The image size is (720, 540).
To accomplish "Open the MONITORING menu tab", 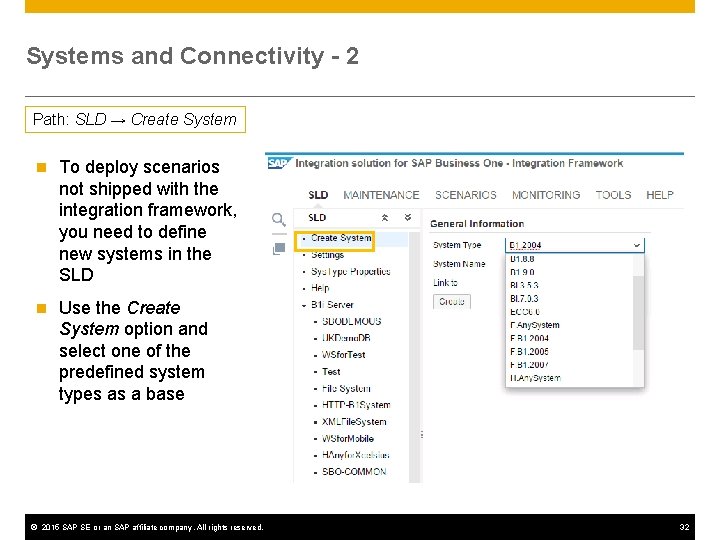I will [546, 195].
